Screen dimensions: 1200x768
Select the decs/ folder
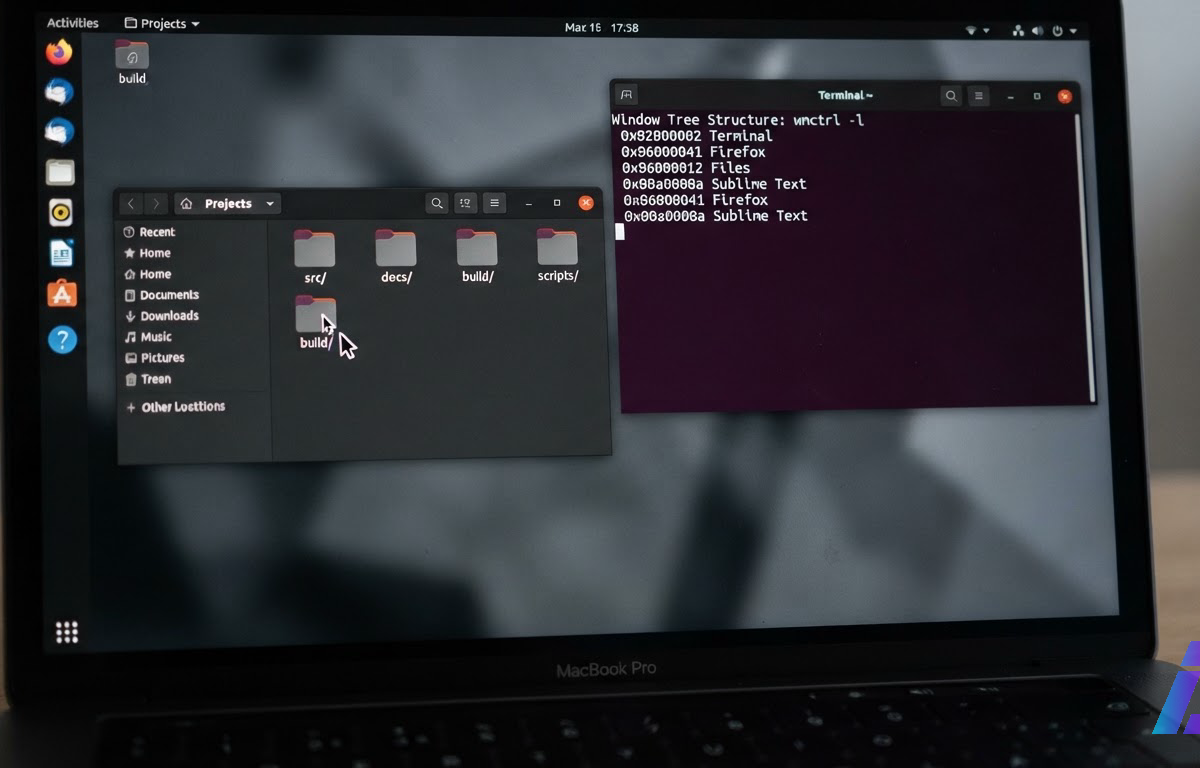tap(396, 257)
